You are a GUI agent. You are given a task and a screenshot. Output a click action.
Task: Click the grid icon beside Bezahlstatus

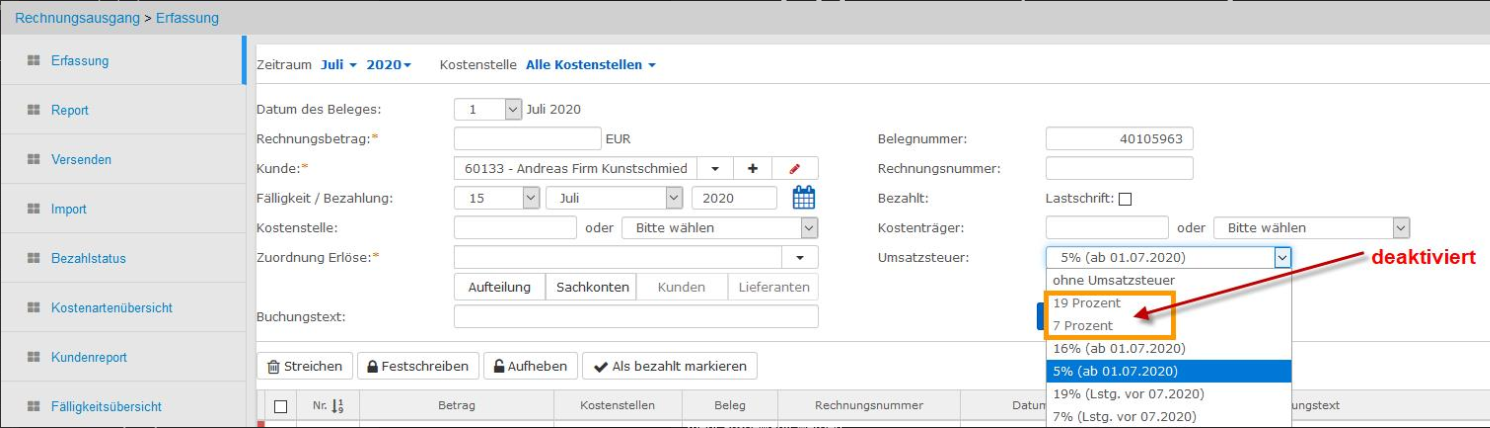(x=33, y=258)
